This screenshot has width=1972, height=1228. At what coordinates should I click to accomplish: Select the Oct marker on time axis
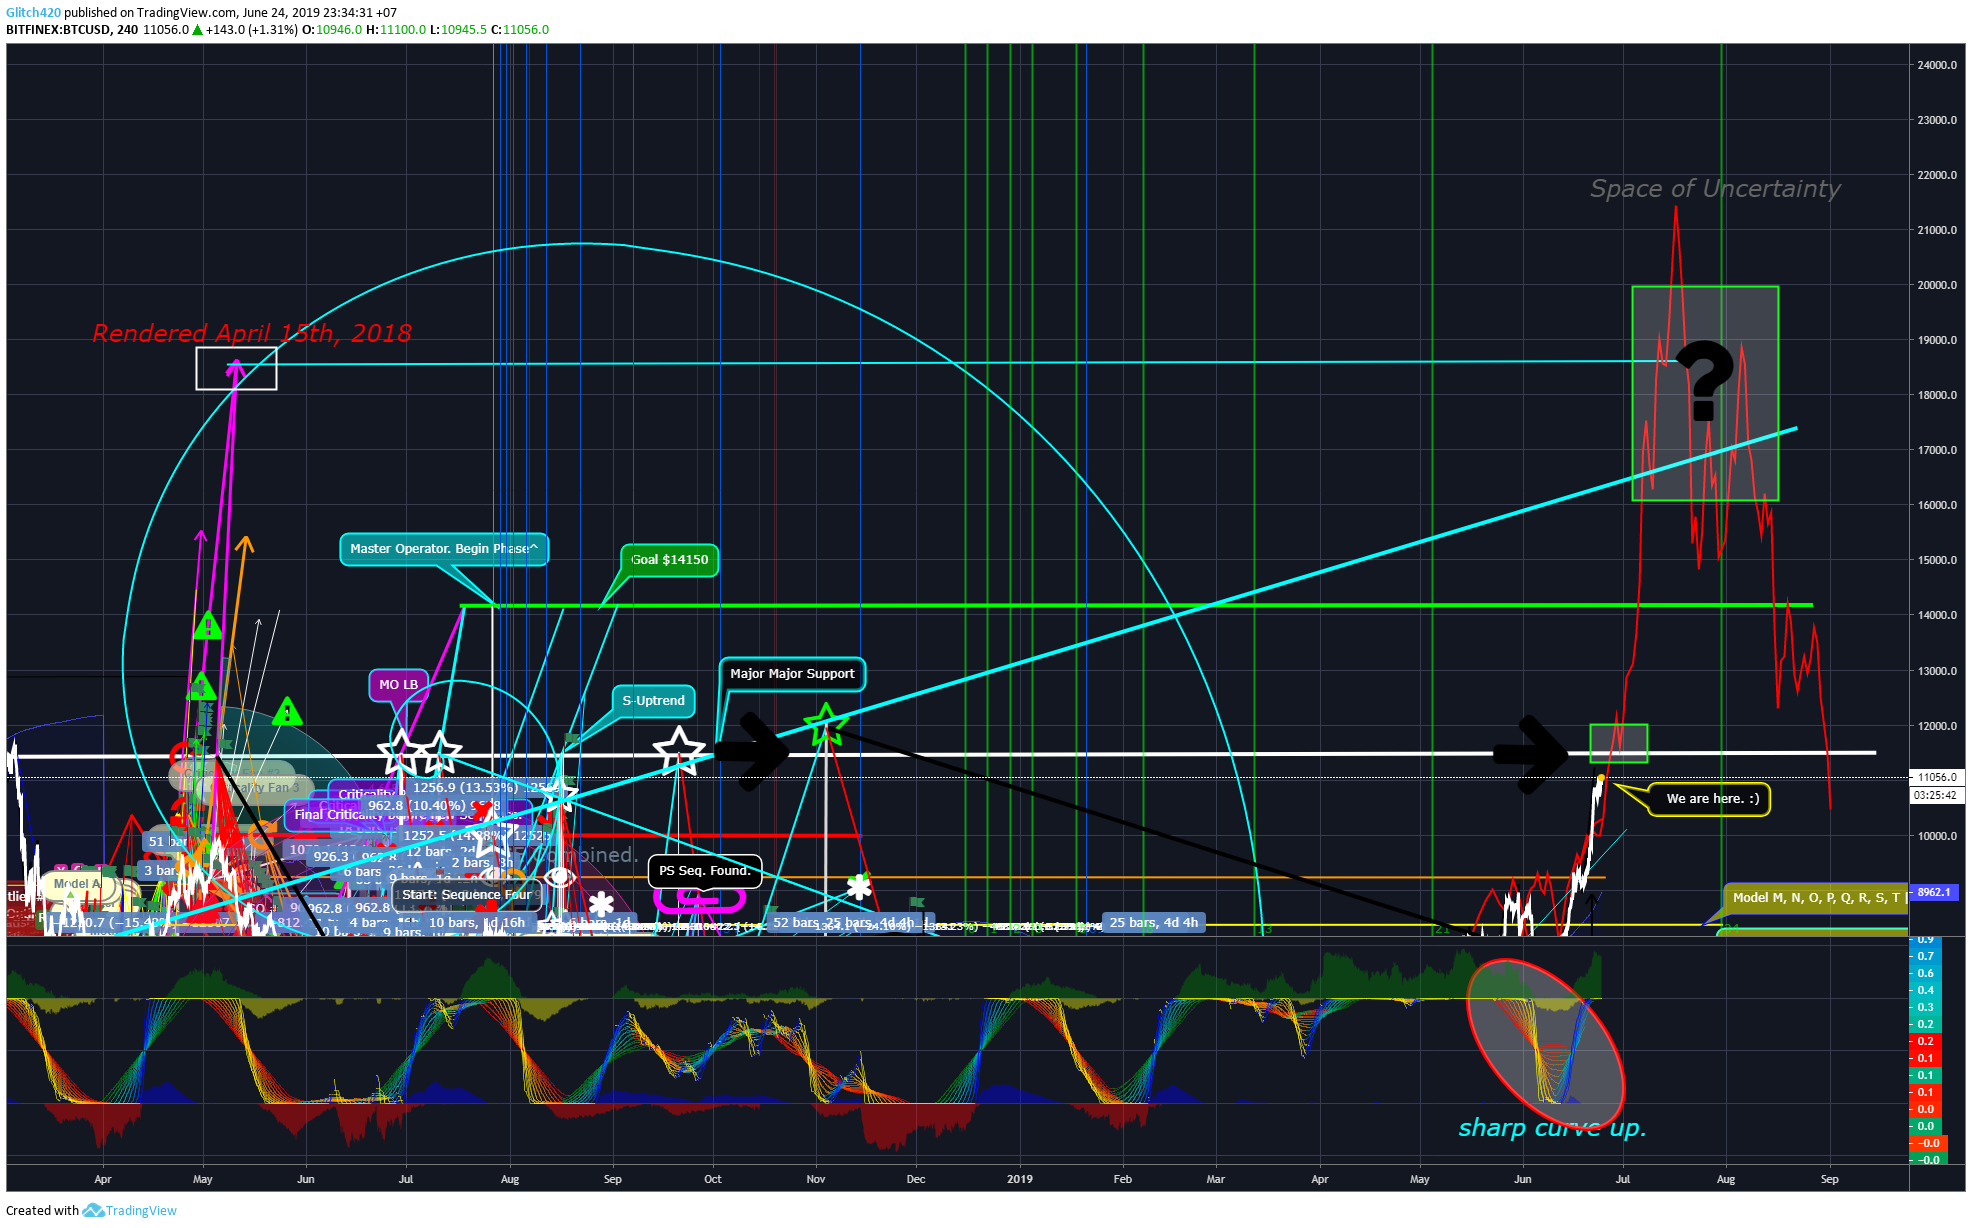pos(713,1179)
